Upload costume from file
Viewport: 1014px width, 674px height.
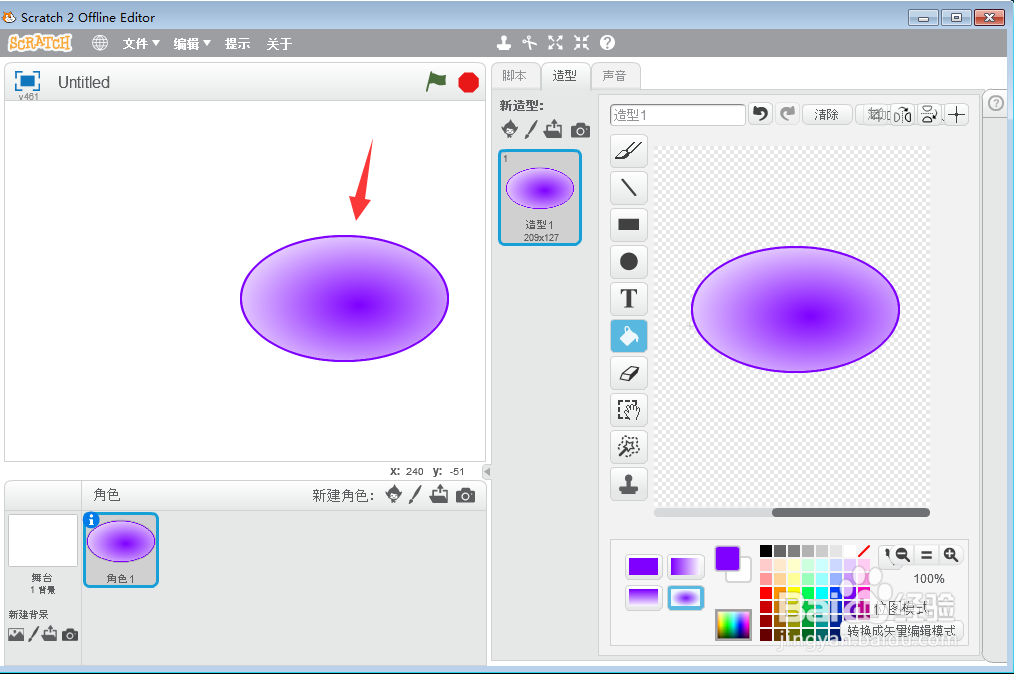(x=553, y=129)
